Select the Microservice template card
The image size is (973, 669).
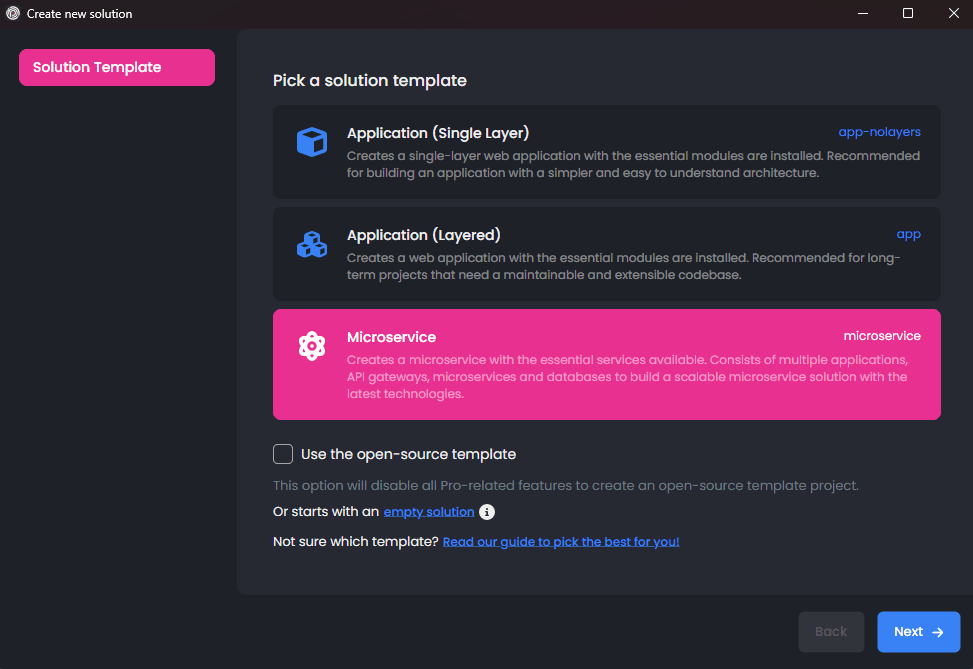(606, 364)
